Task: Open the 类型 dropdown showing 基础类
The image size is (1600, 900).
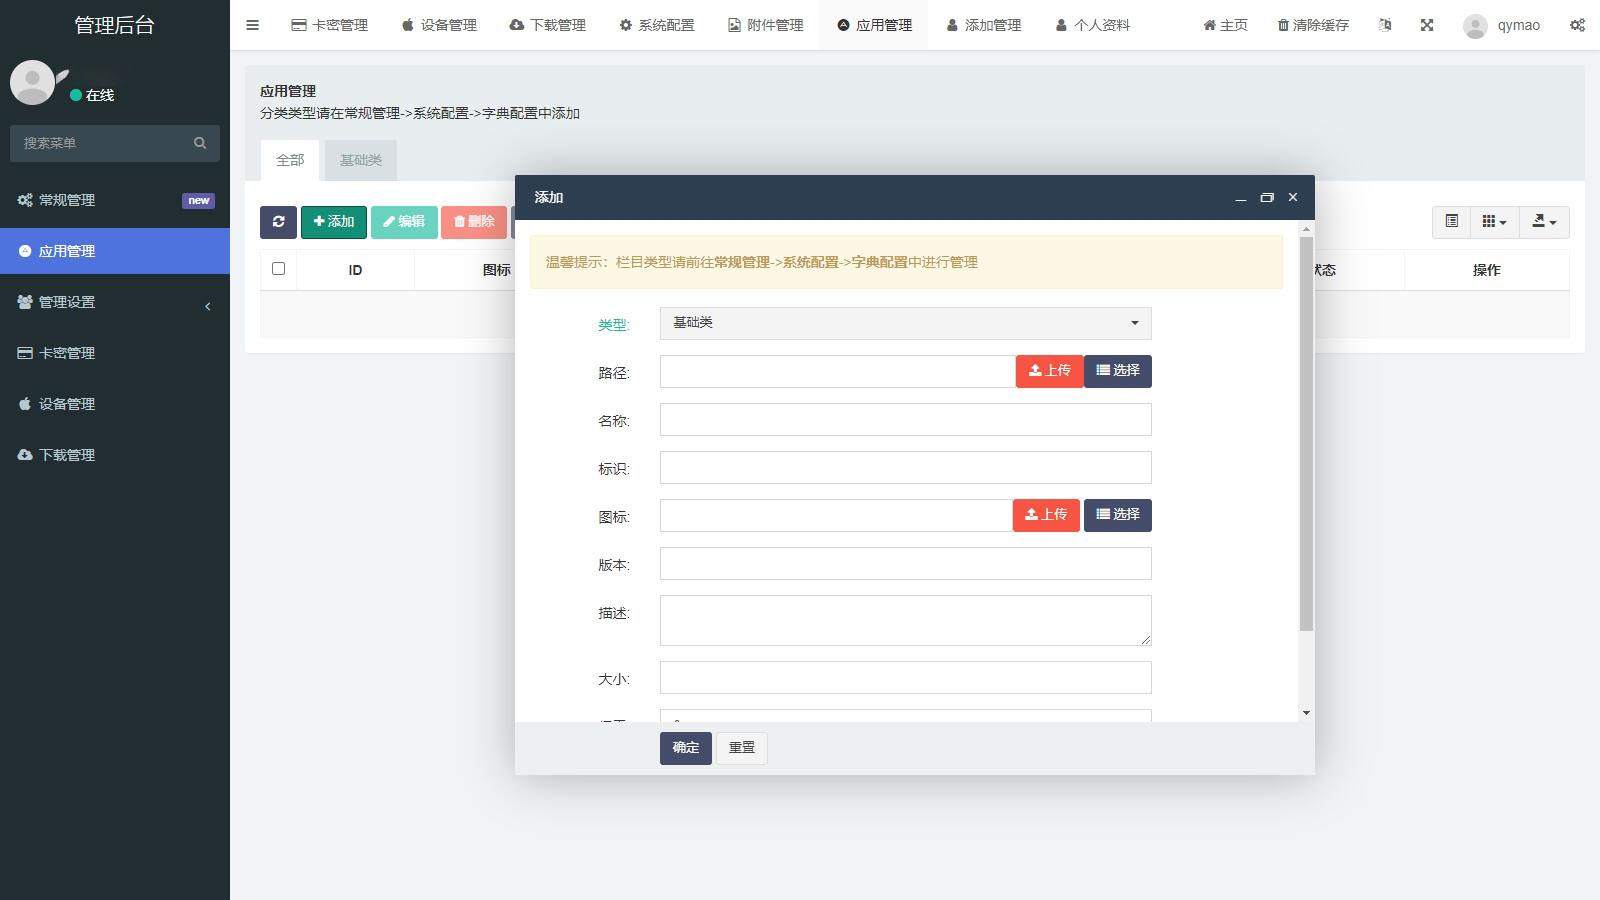Action: coord(905,323)
